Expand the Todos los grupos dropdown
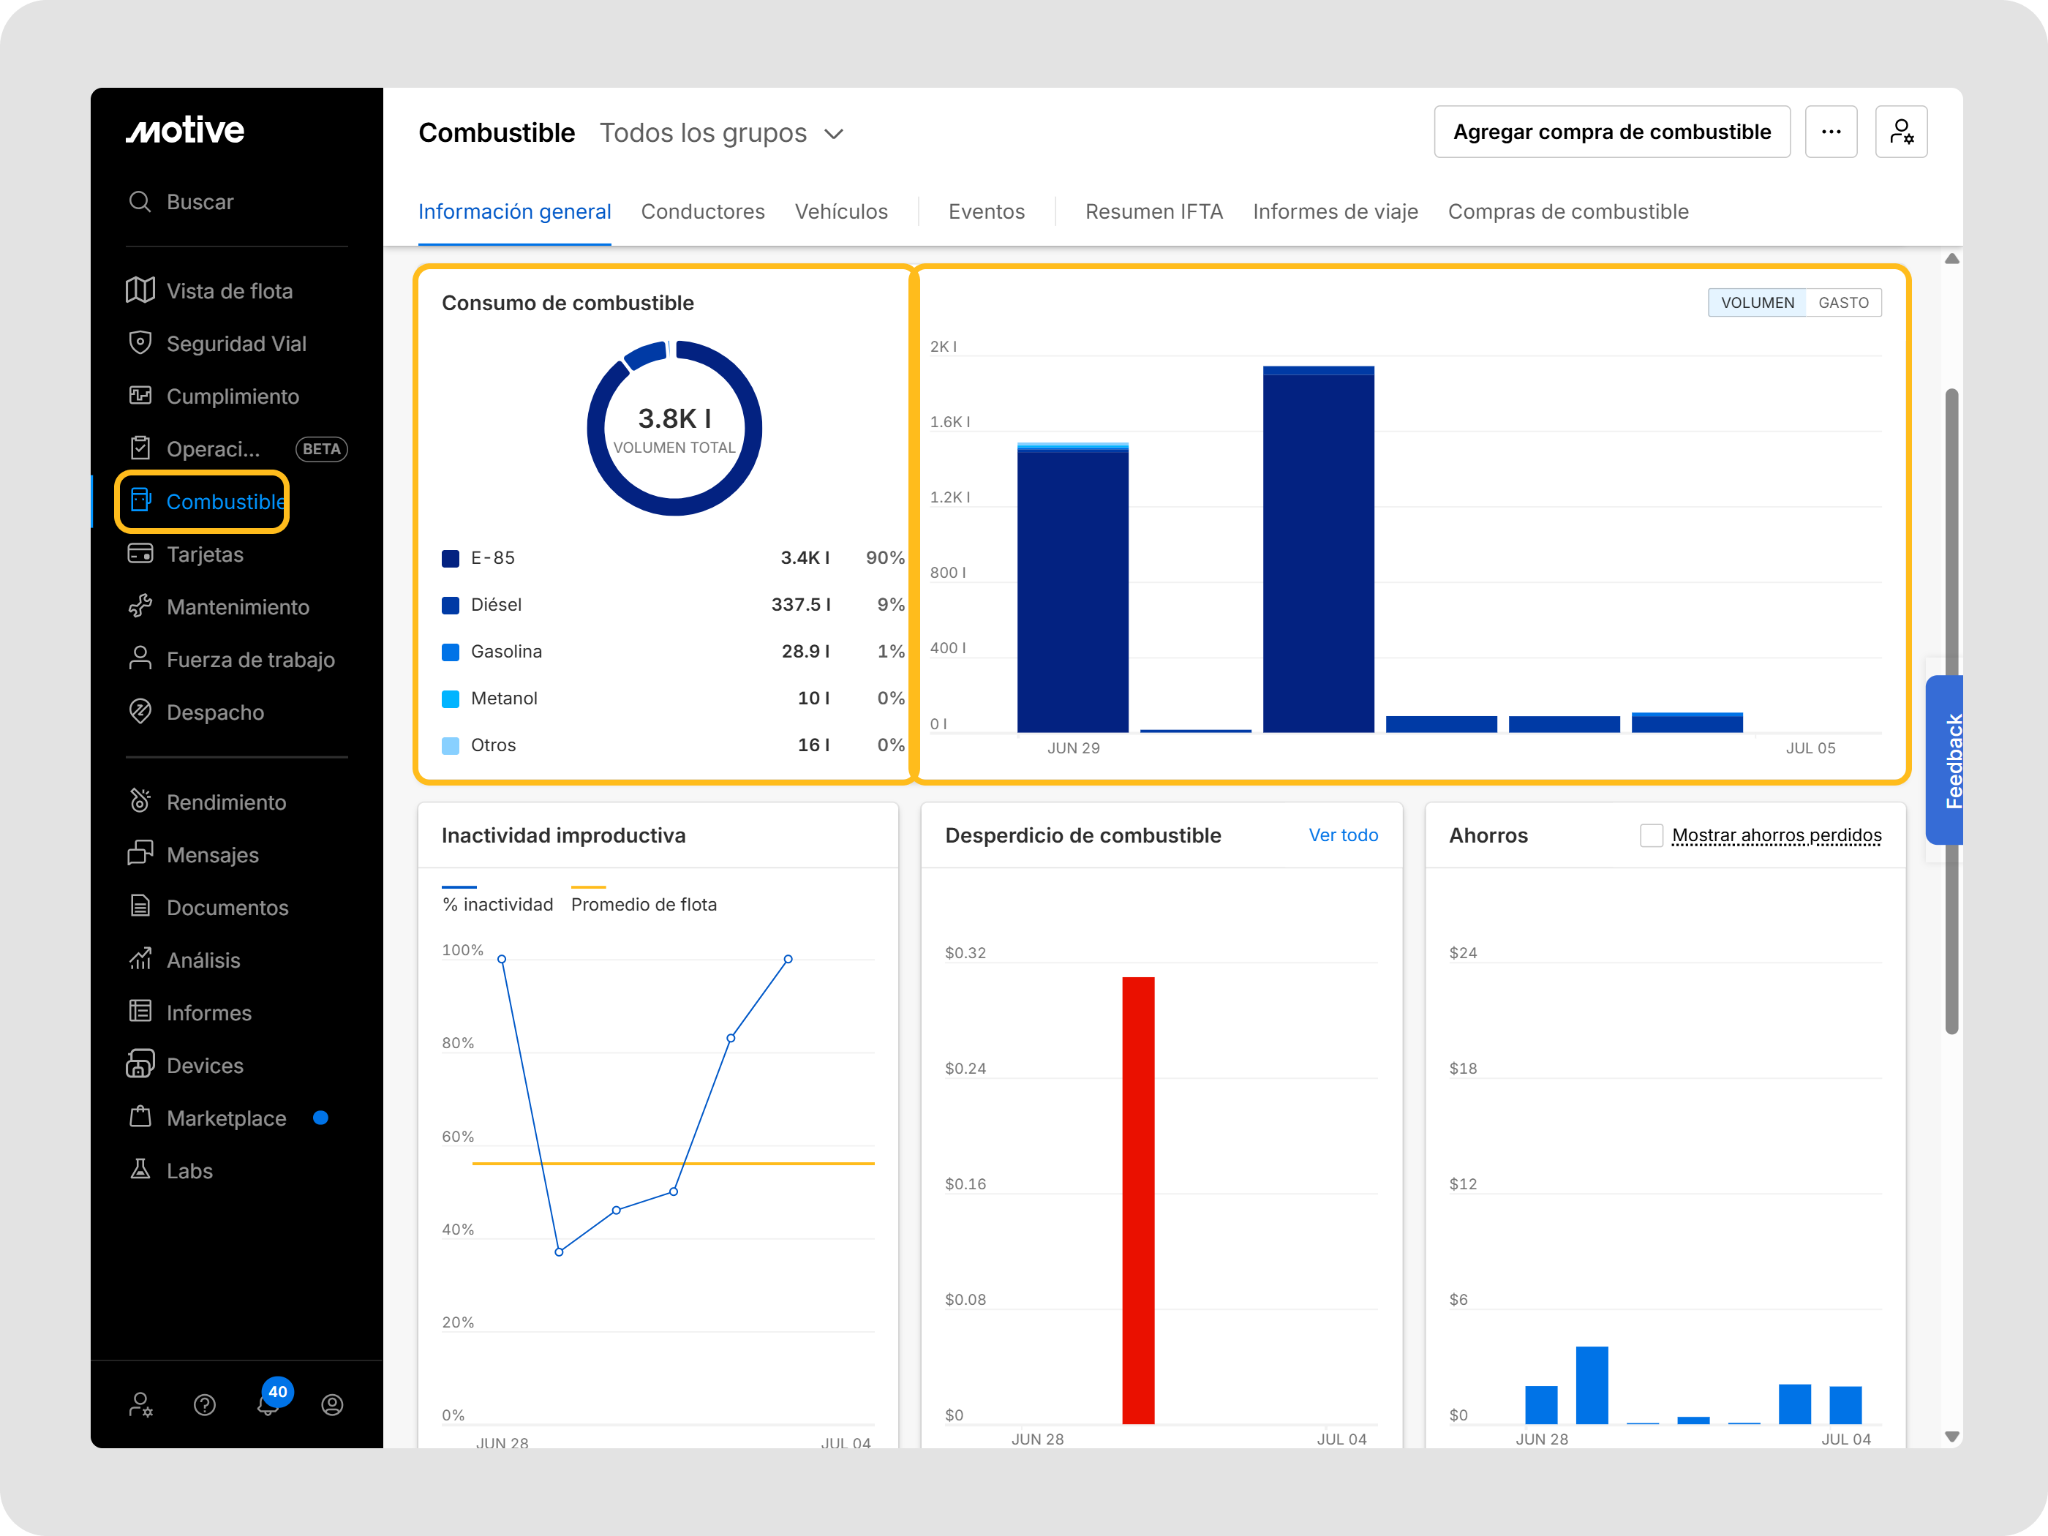The image size is (2048, 1536). coord(722,133)
